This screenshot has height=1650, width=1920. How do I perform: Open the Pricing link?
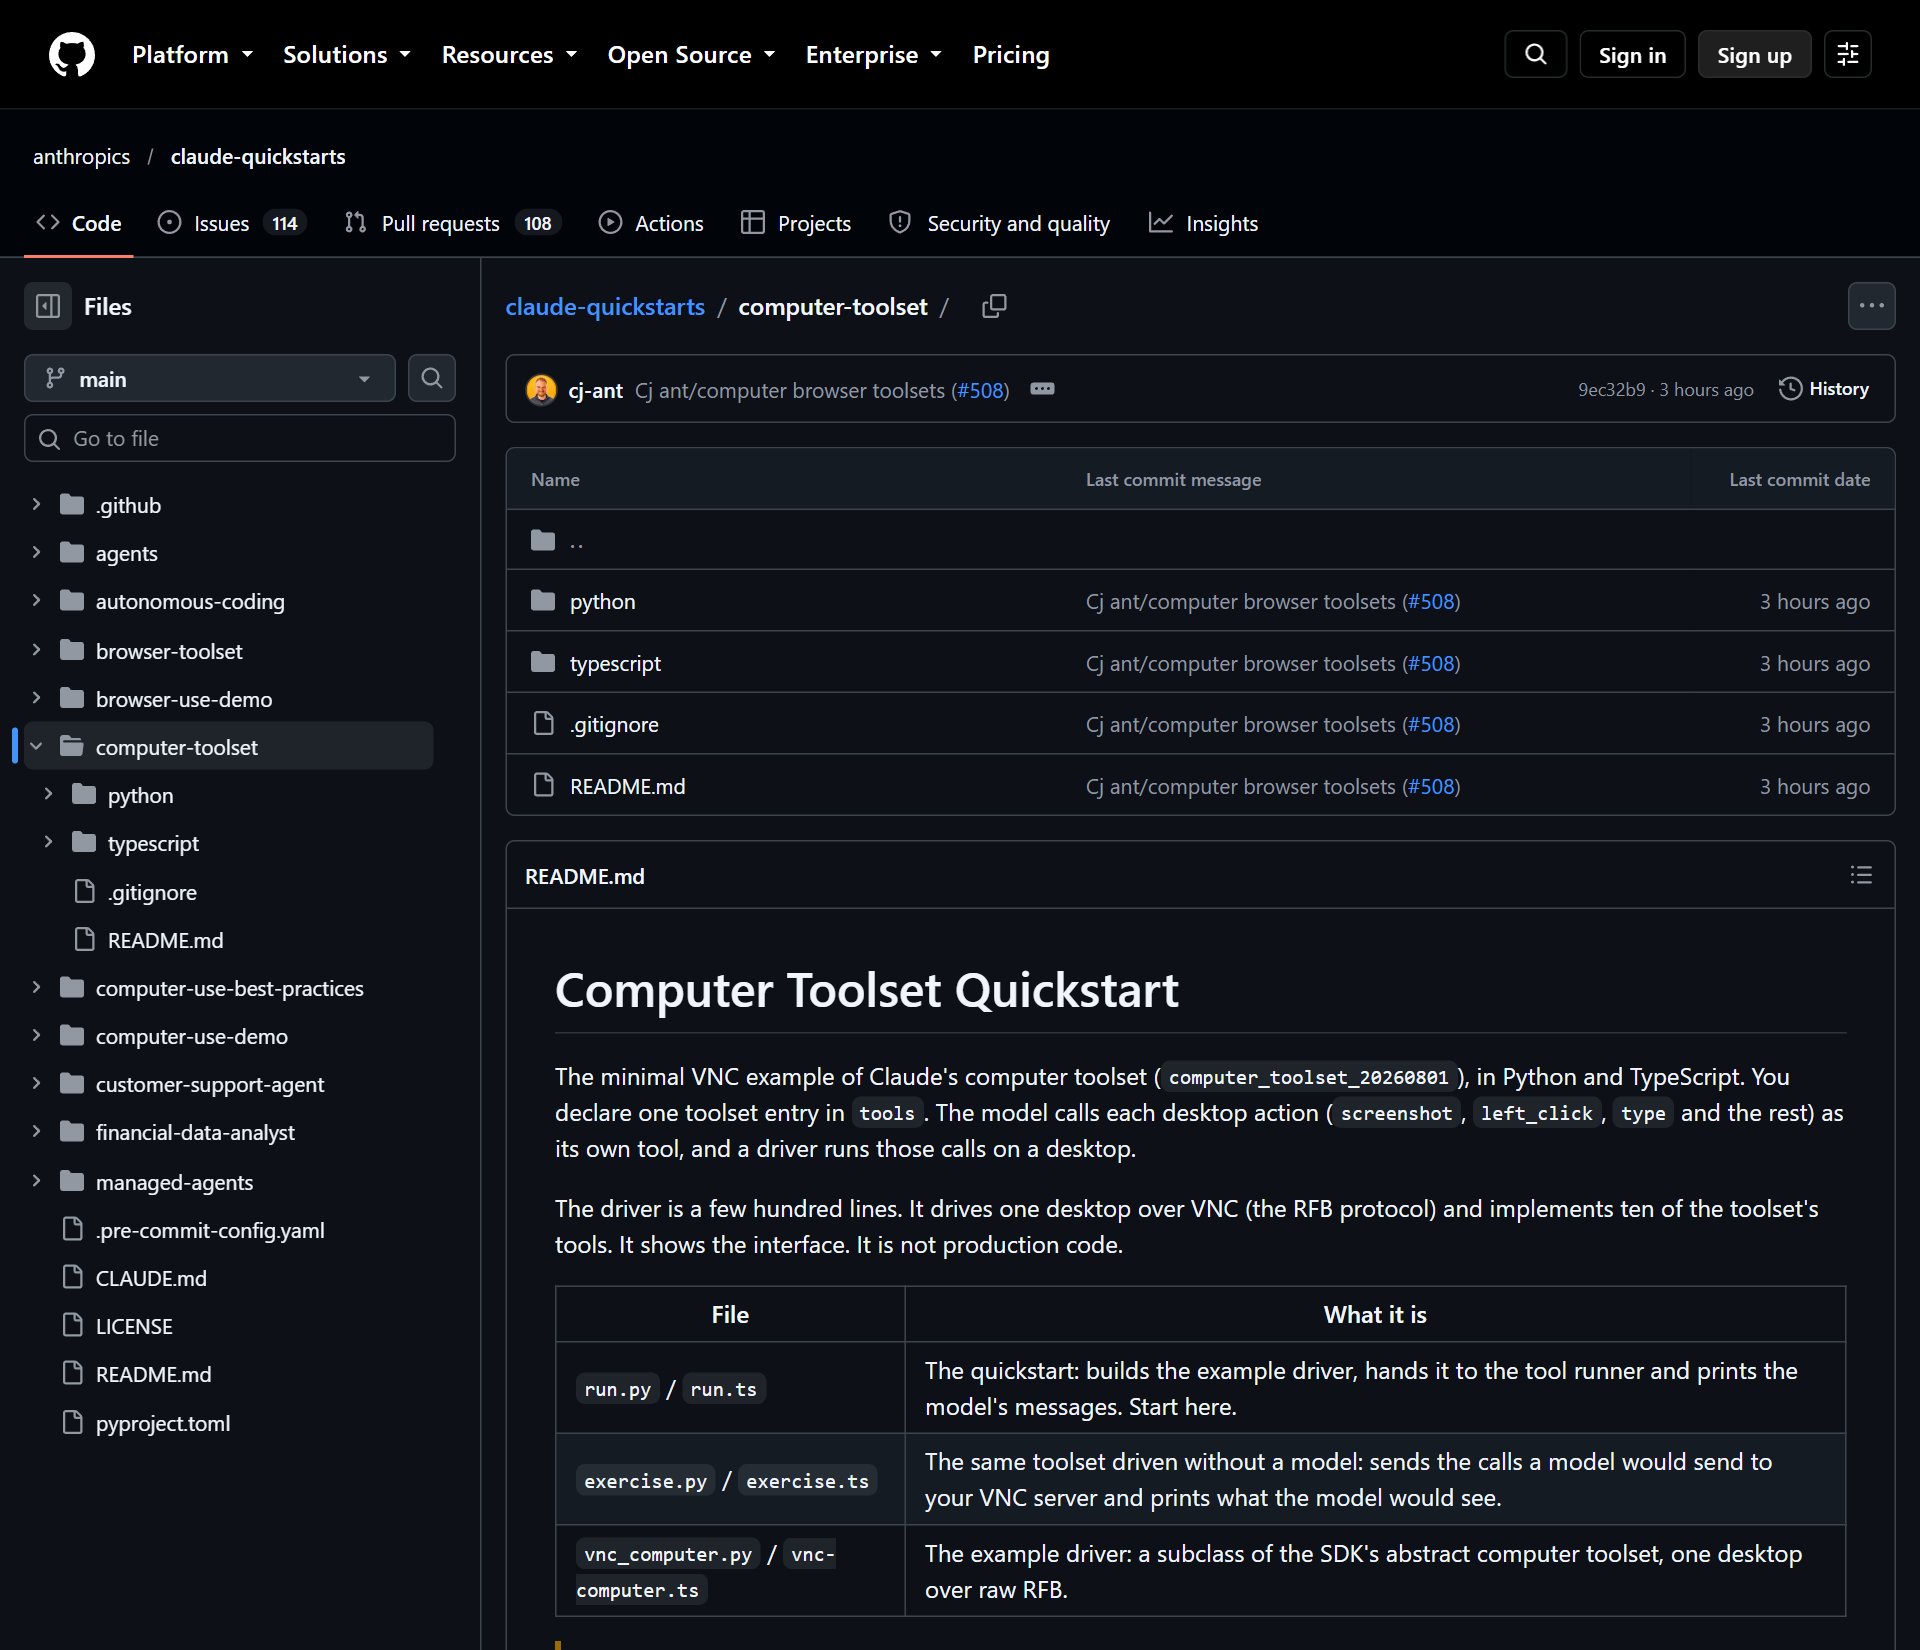[x=1011, y=55]
